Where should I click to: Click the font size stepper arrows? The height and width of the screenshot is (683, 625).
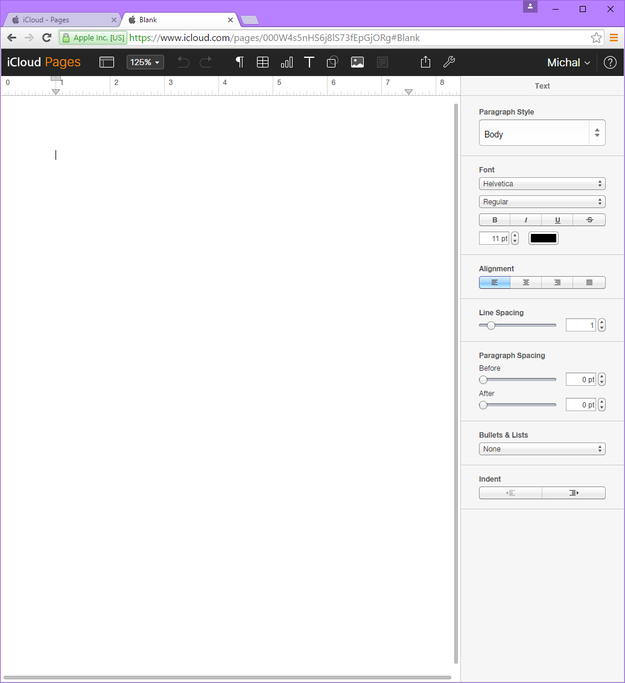point(515,238)
